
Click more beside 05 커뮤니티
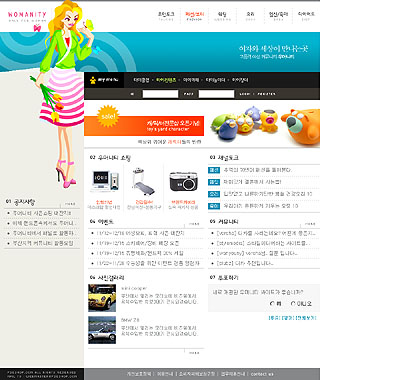point(310,224)
